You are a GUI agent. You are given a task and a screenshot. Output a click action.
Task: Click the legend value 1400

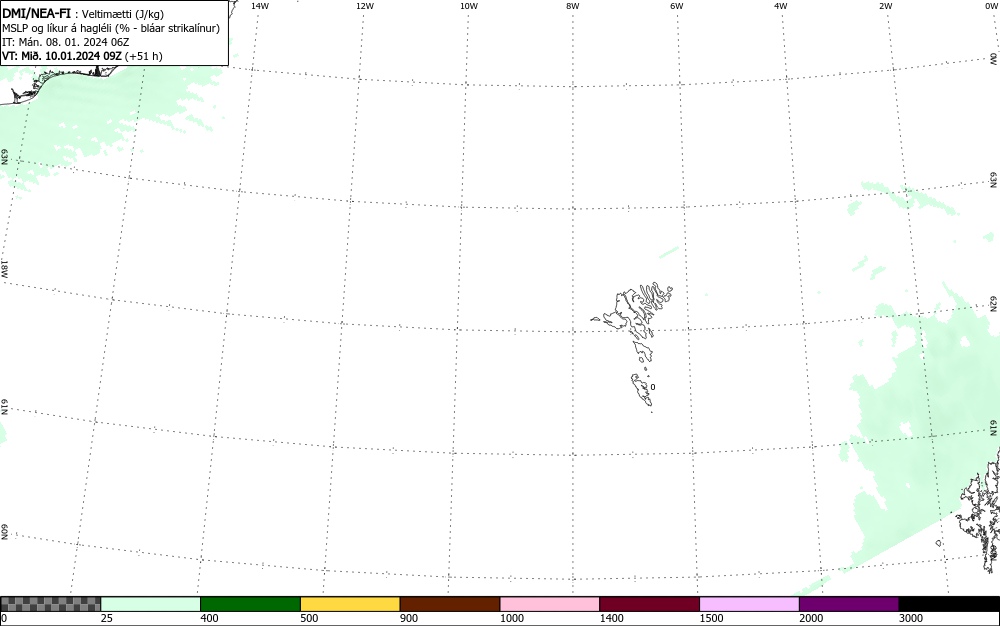(612, 618)
